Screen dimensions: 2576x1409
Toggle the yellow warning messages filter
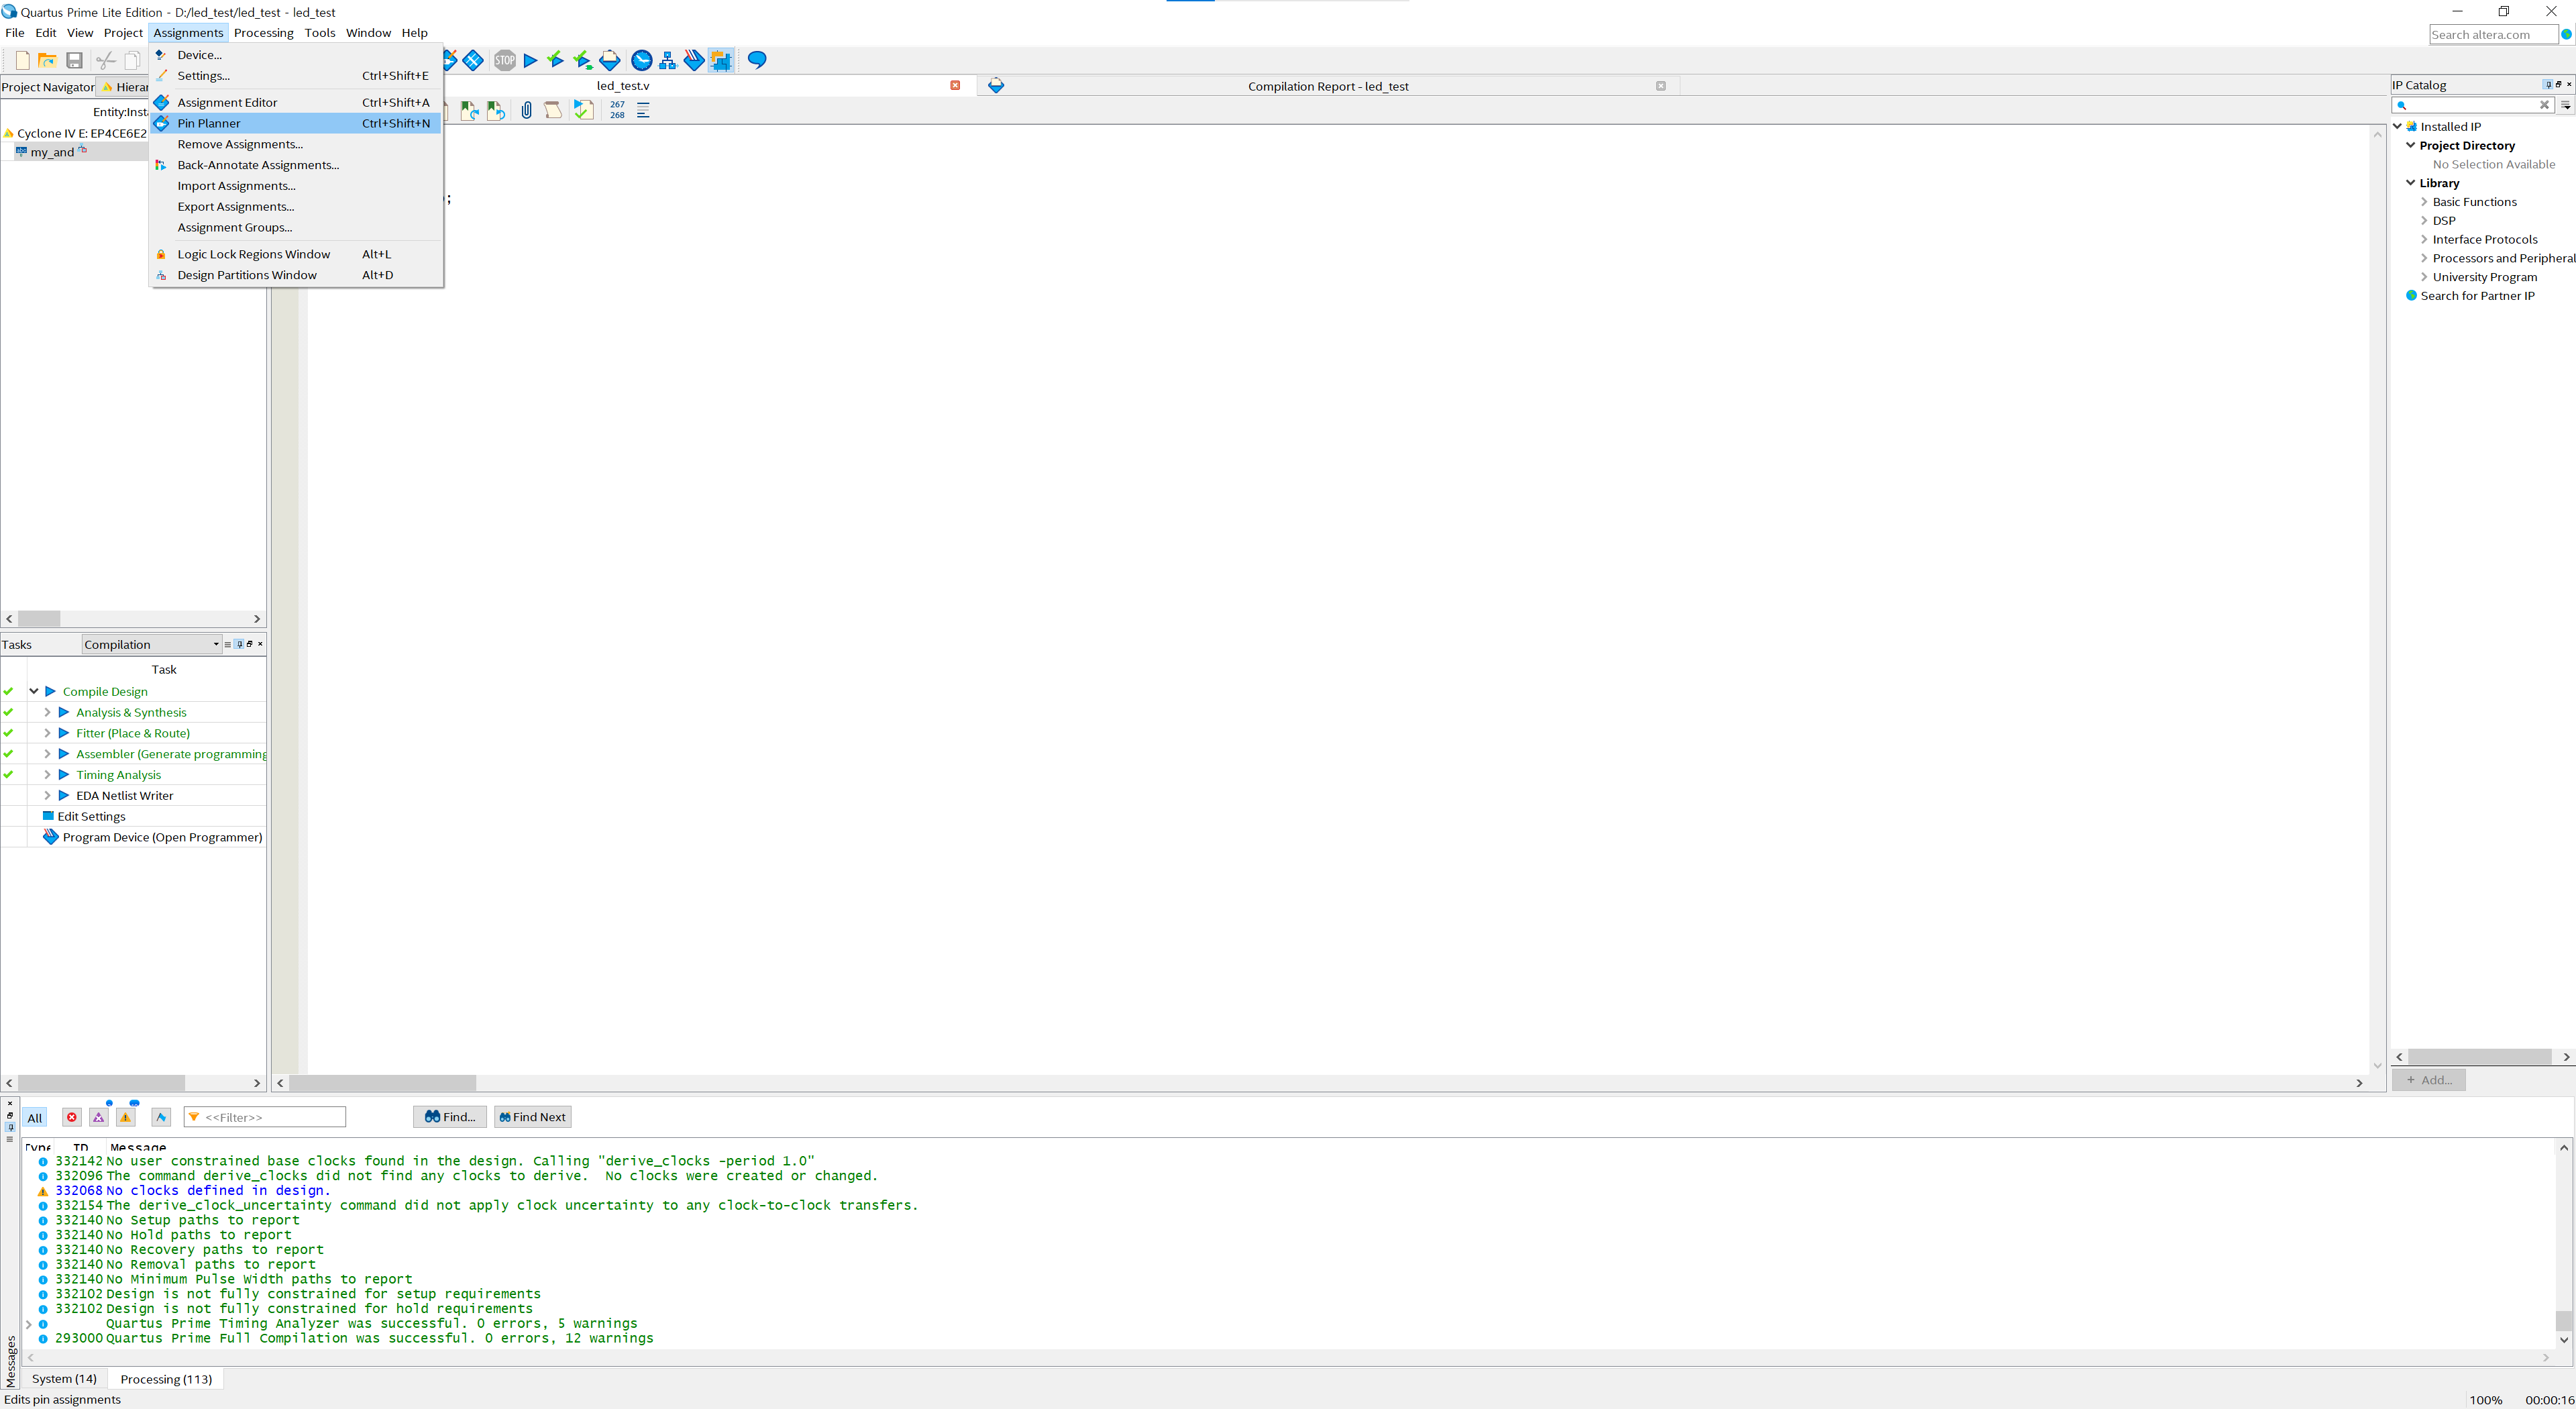[x=126, y=1117]
